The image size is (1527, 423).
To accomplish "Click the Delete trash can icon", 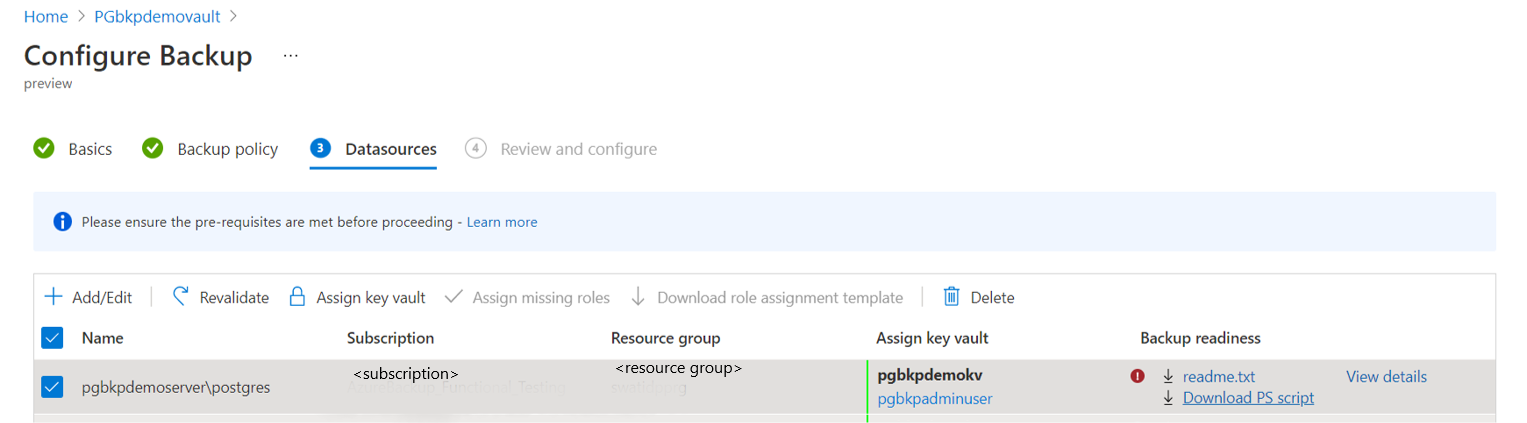I will (x=952, y=297).
